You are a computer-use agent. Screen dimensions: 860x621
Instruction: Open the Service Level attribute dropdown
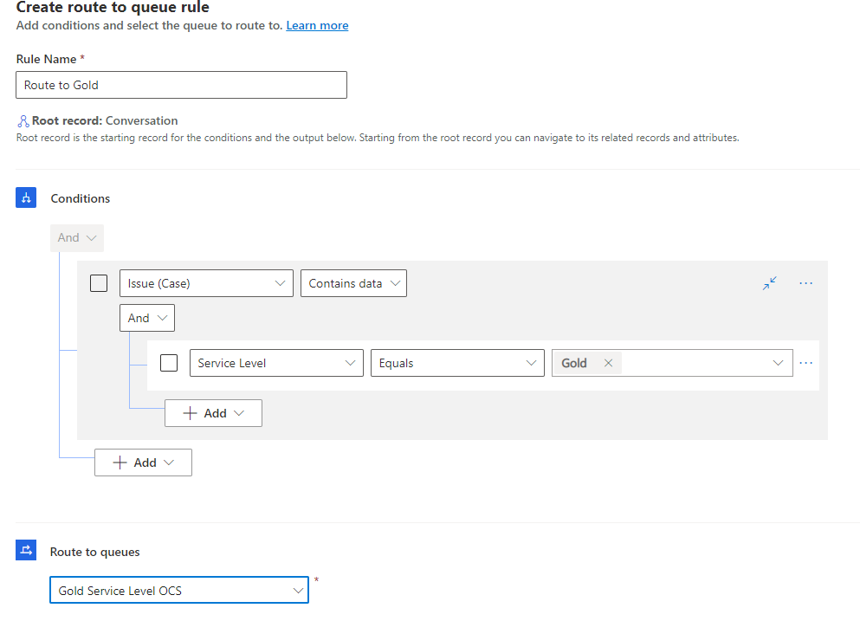click(276, 363)
